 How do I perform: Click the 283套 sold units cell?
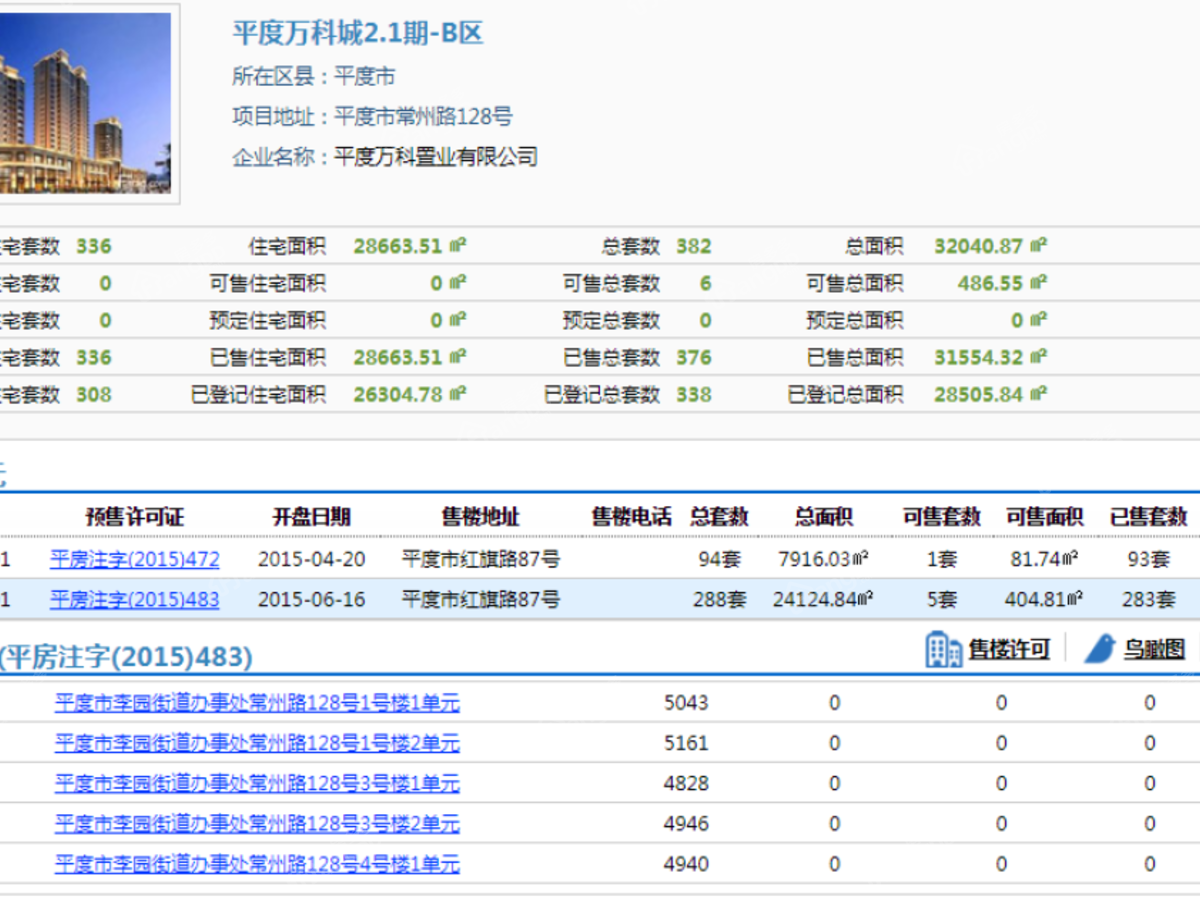click(1149, 600)
